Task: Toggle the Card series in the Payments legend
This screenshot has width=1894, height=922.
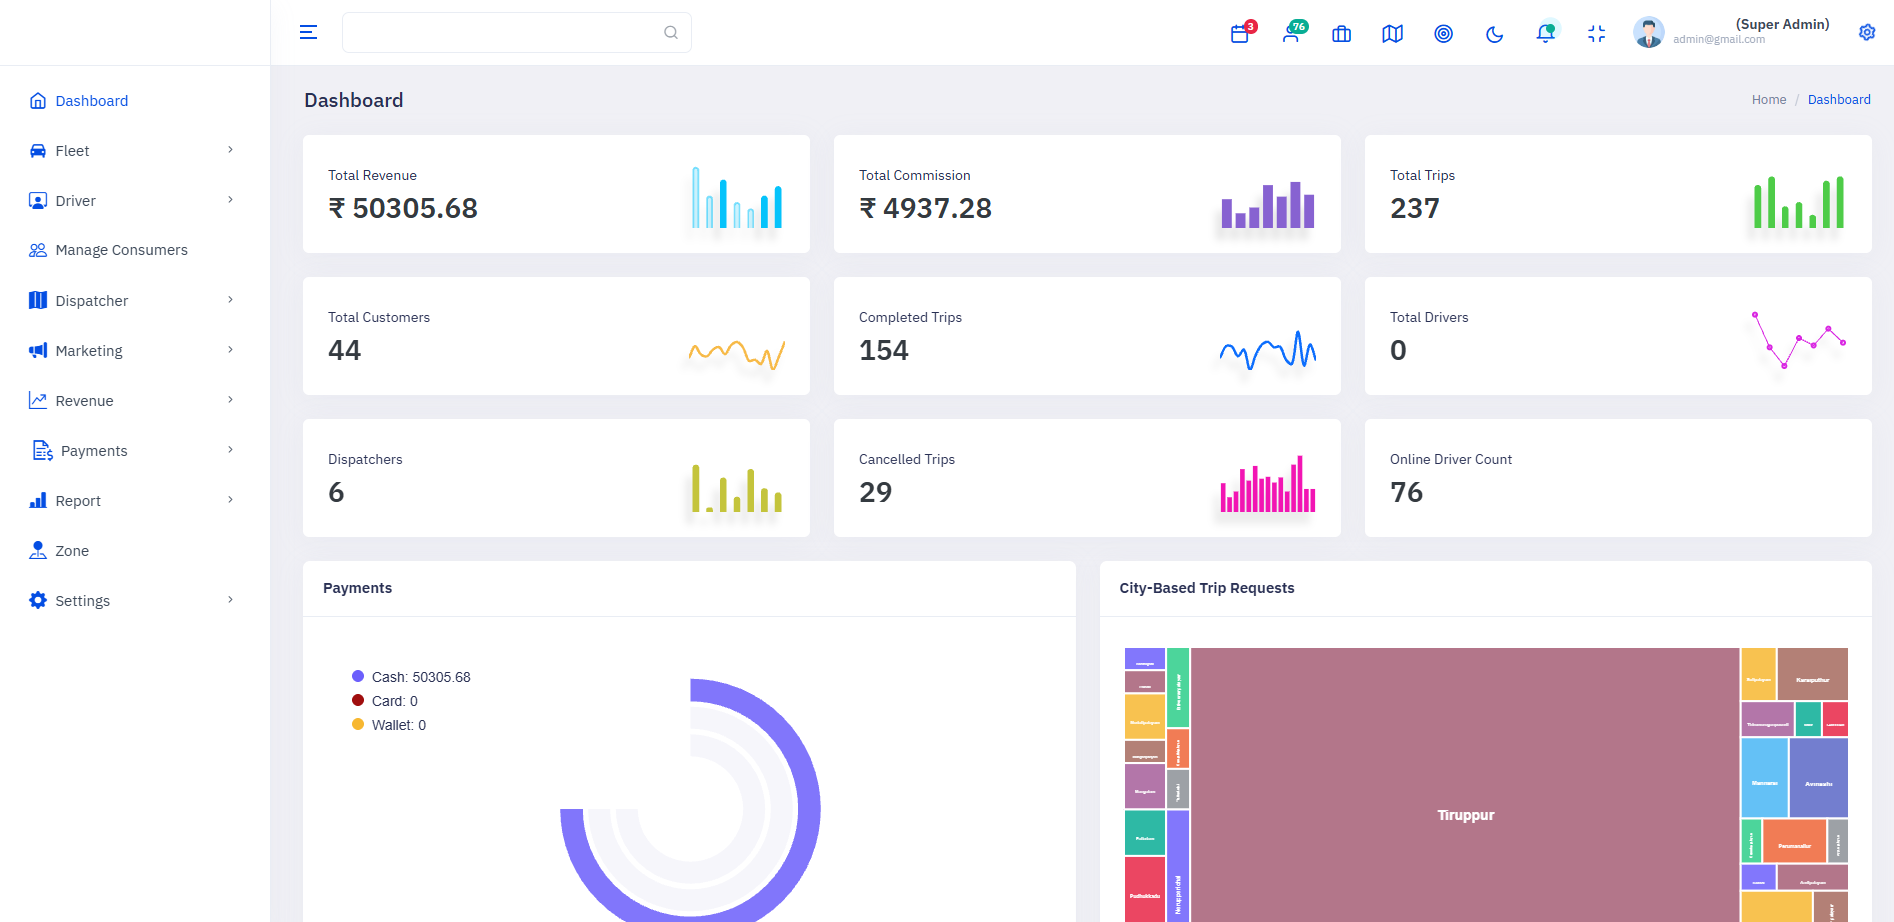Action: [x=385, y=701]
